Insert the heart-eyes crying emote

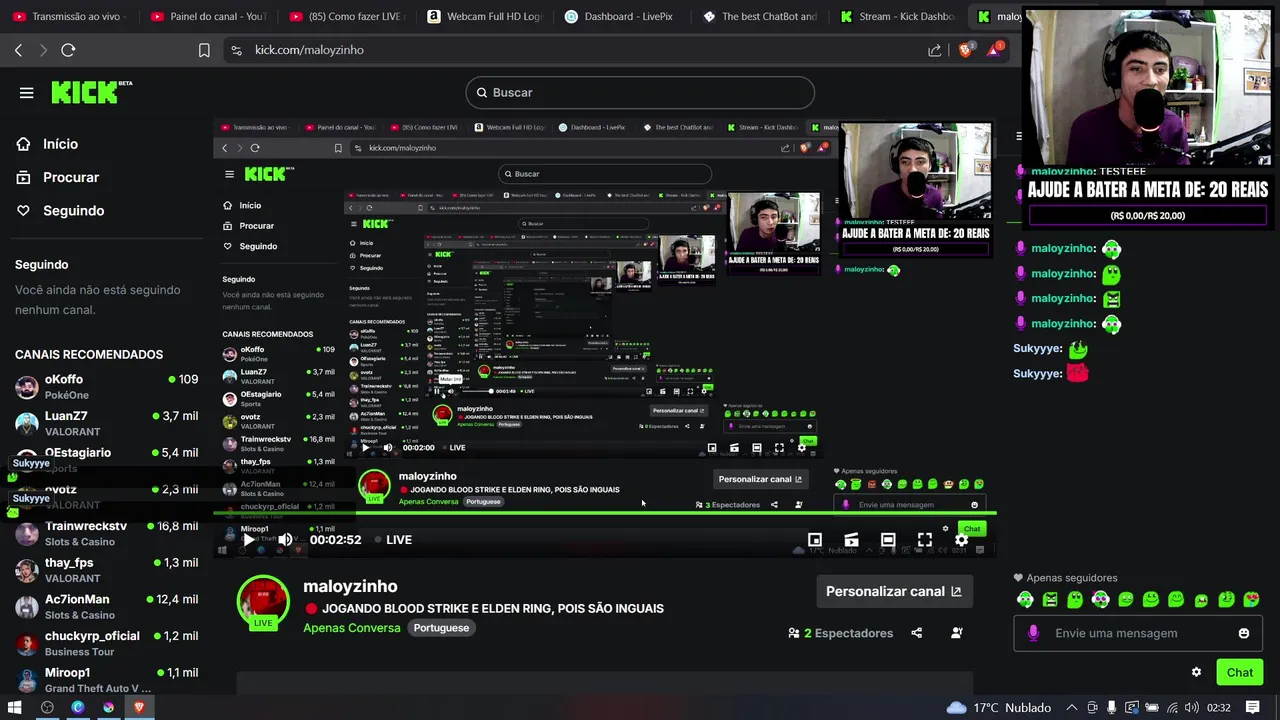[1251, 599]
